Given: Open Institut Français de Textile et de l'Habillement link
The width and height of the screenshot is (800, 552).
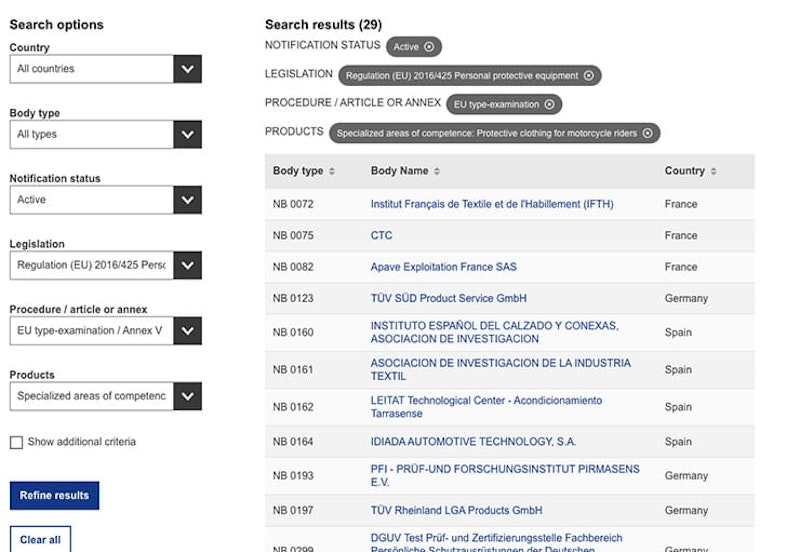Looking at the screenshot, I should click(492, 204).
